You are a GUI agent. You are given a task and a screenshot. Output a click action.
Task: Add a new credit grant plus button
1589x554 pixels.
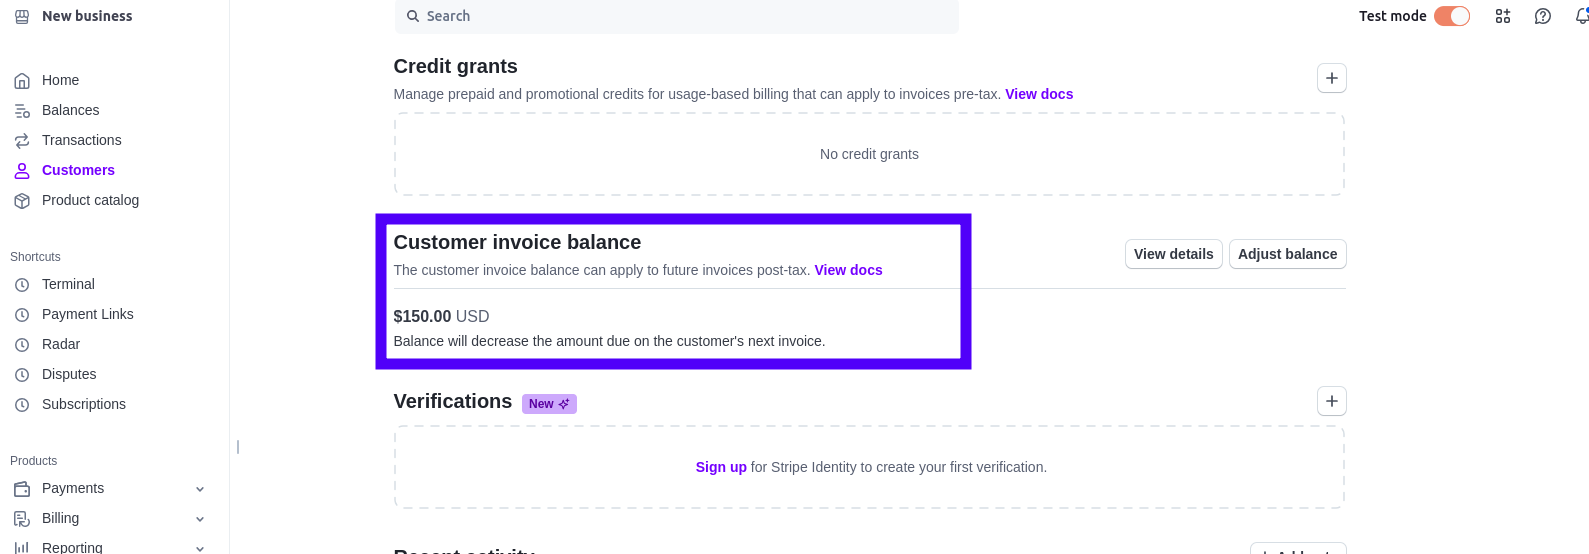coord(1331,78)
